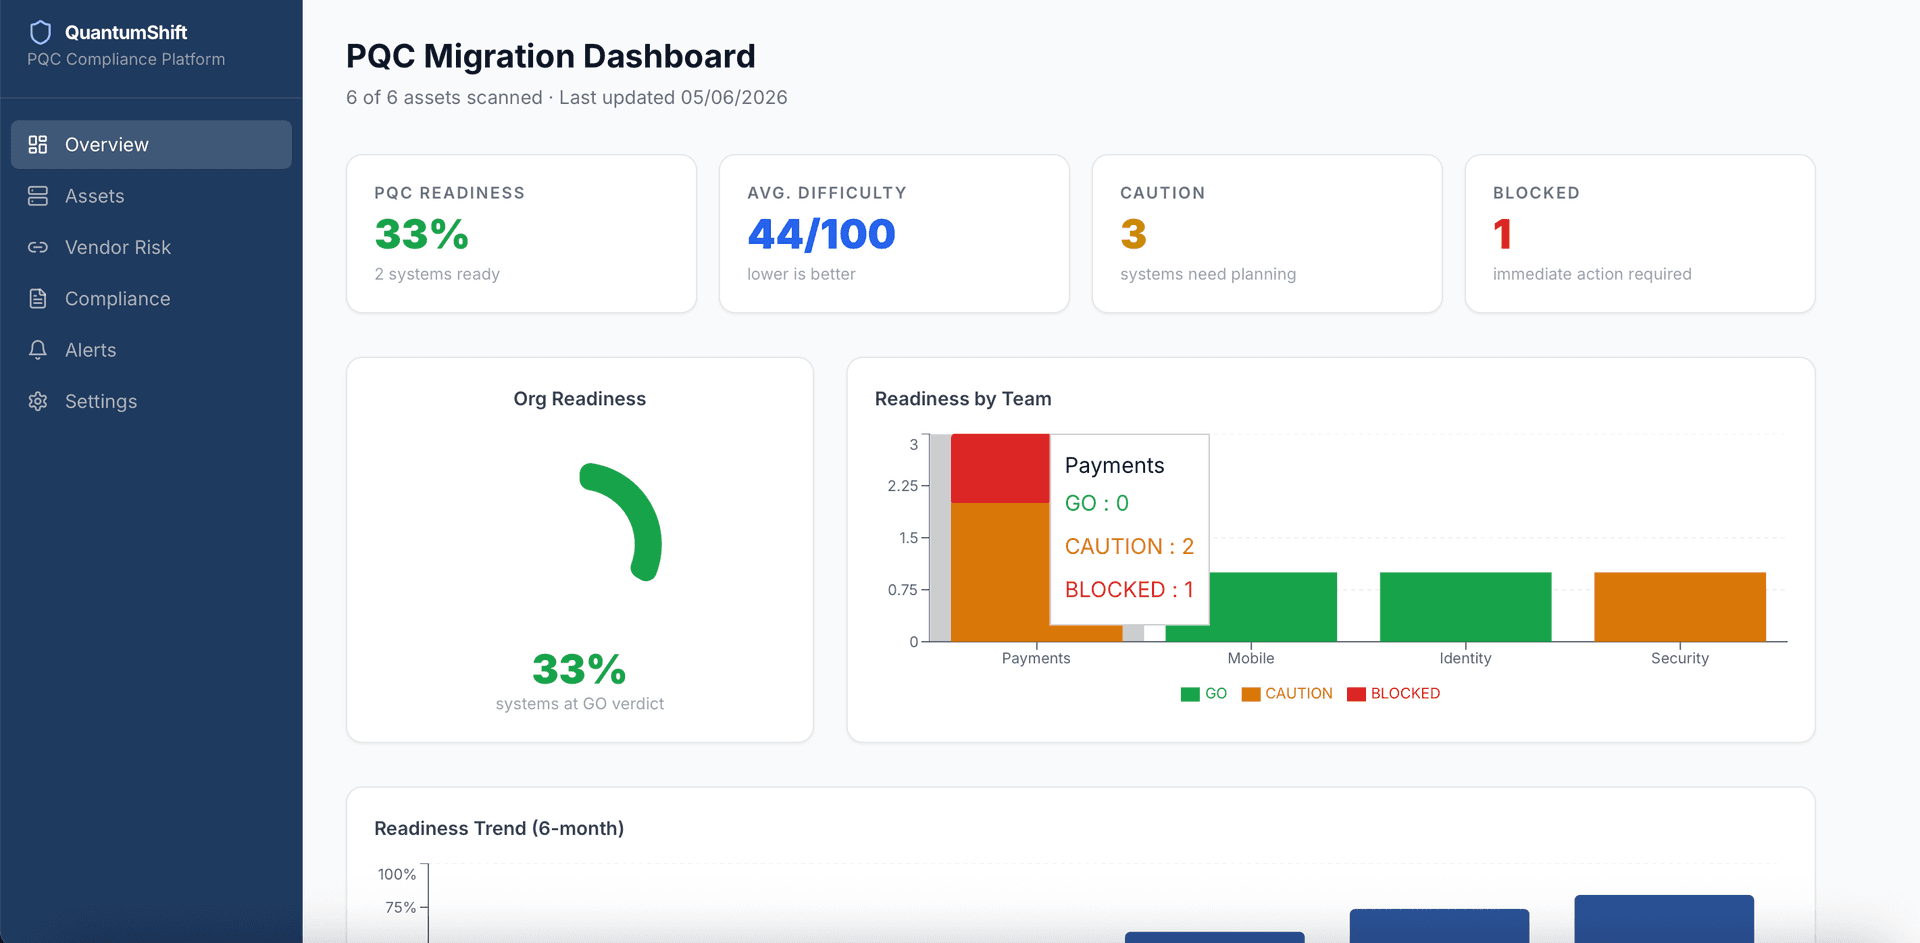Click the Vendor Risk link icon
Viewport: 1920px width, 943px height.
[38, 247]
